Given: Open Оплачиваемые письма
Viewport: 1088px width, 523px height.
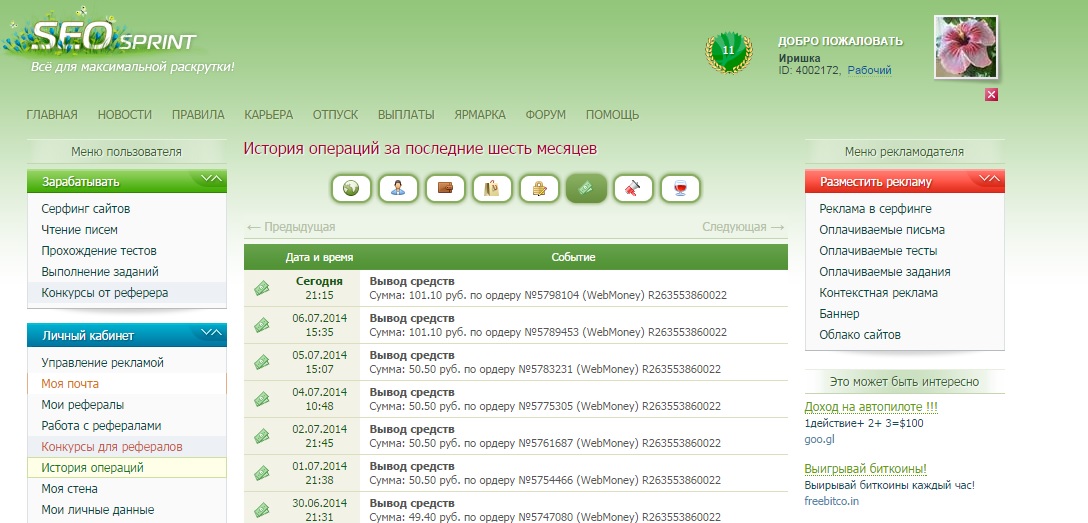Looking at the screenshot, I should pyautogui.click(x=882, y=230).
